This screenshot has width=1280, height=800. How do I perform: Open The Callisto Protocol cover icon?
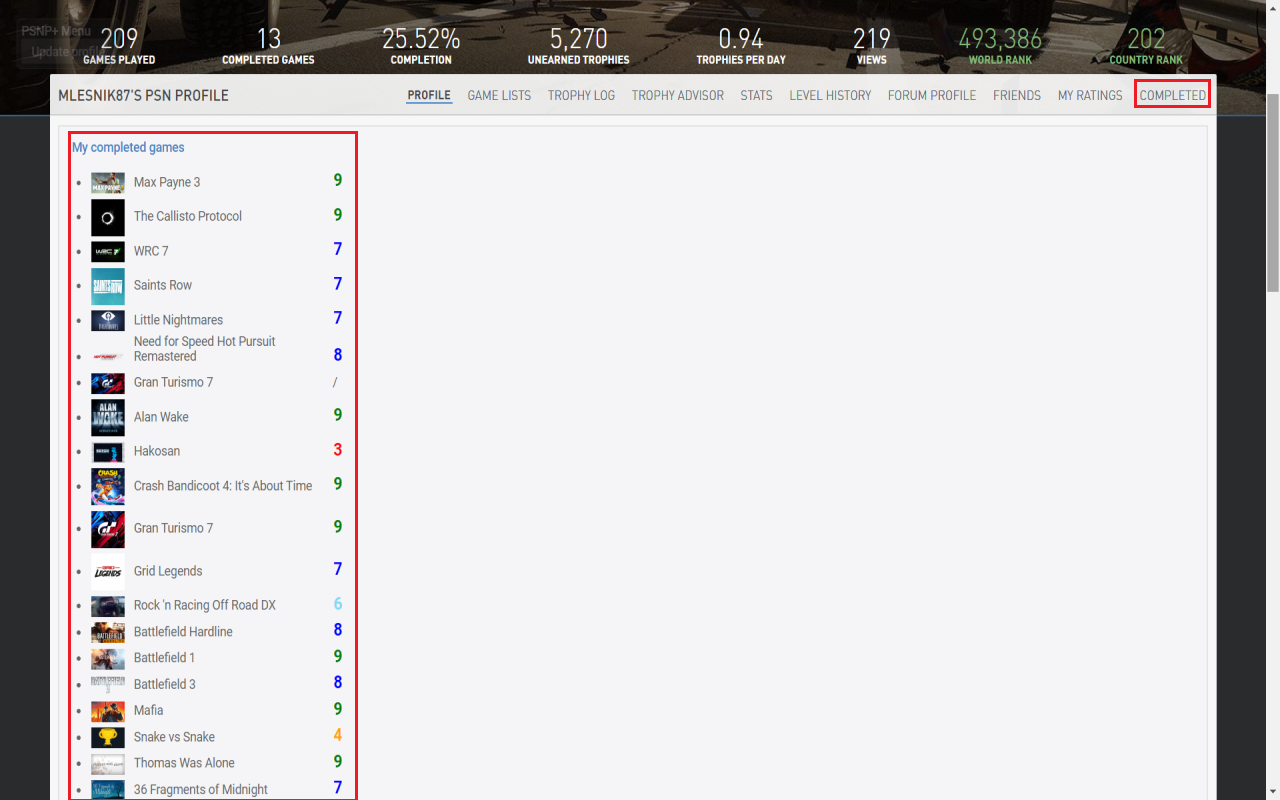(x=108, y=217)
